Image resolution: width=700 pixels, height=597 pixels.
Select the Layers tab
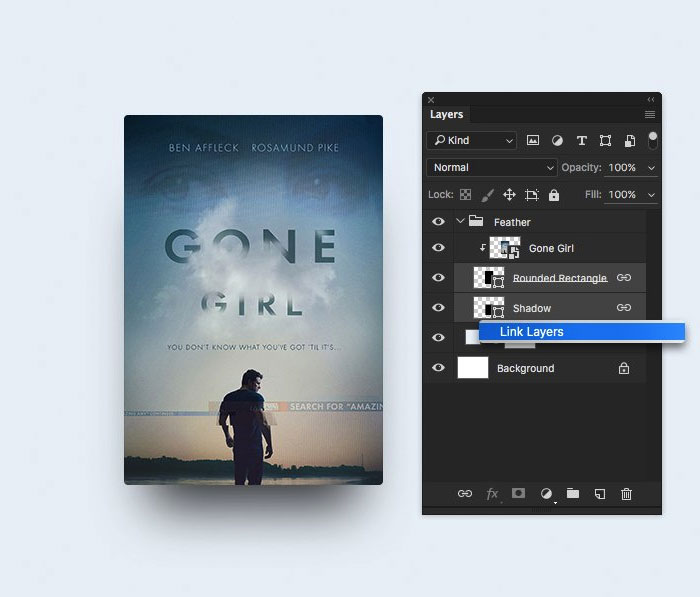coord(446,114)
